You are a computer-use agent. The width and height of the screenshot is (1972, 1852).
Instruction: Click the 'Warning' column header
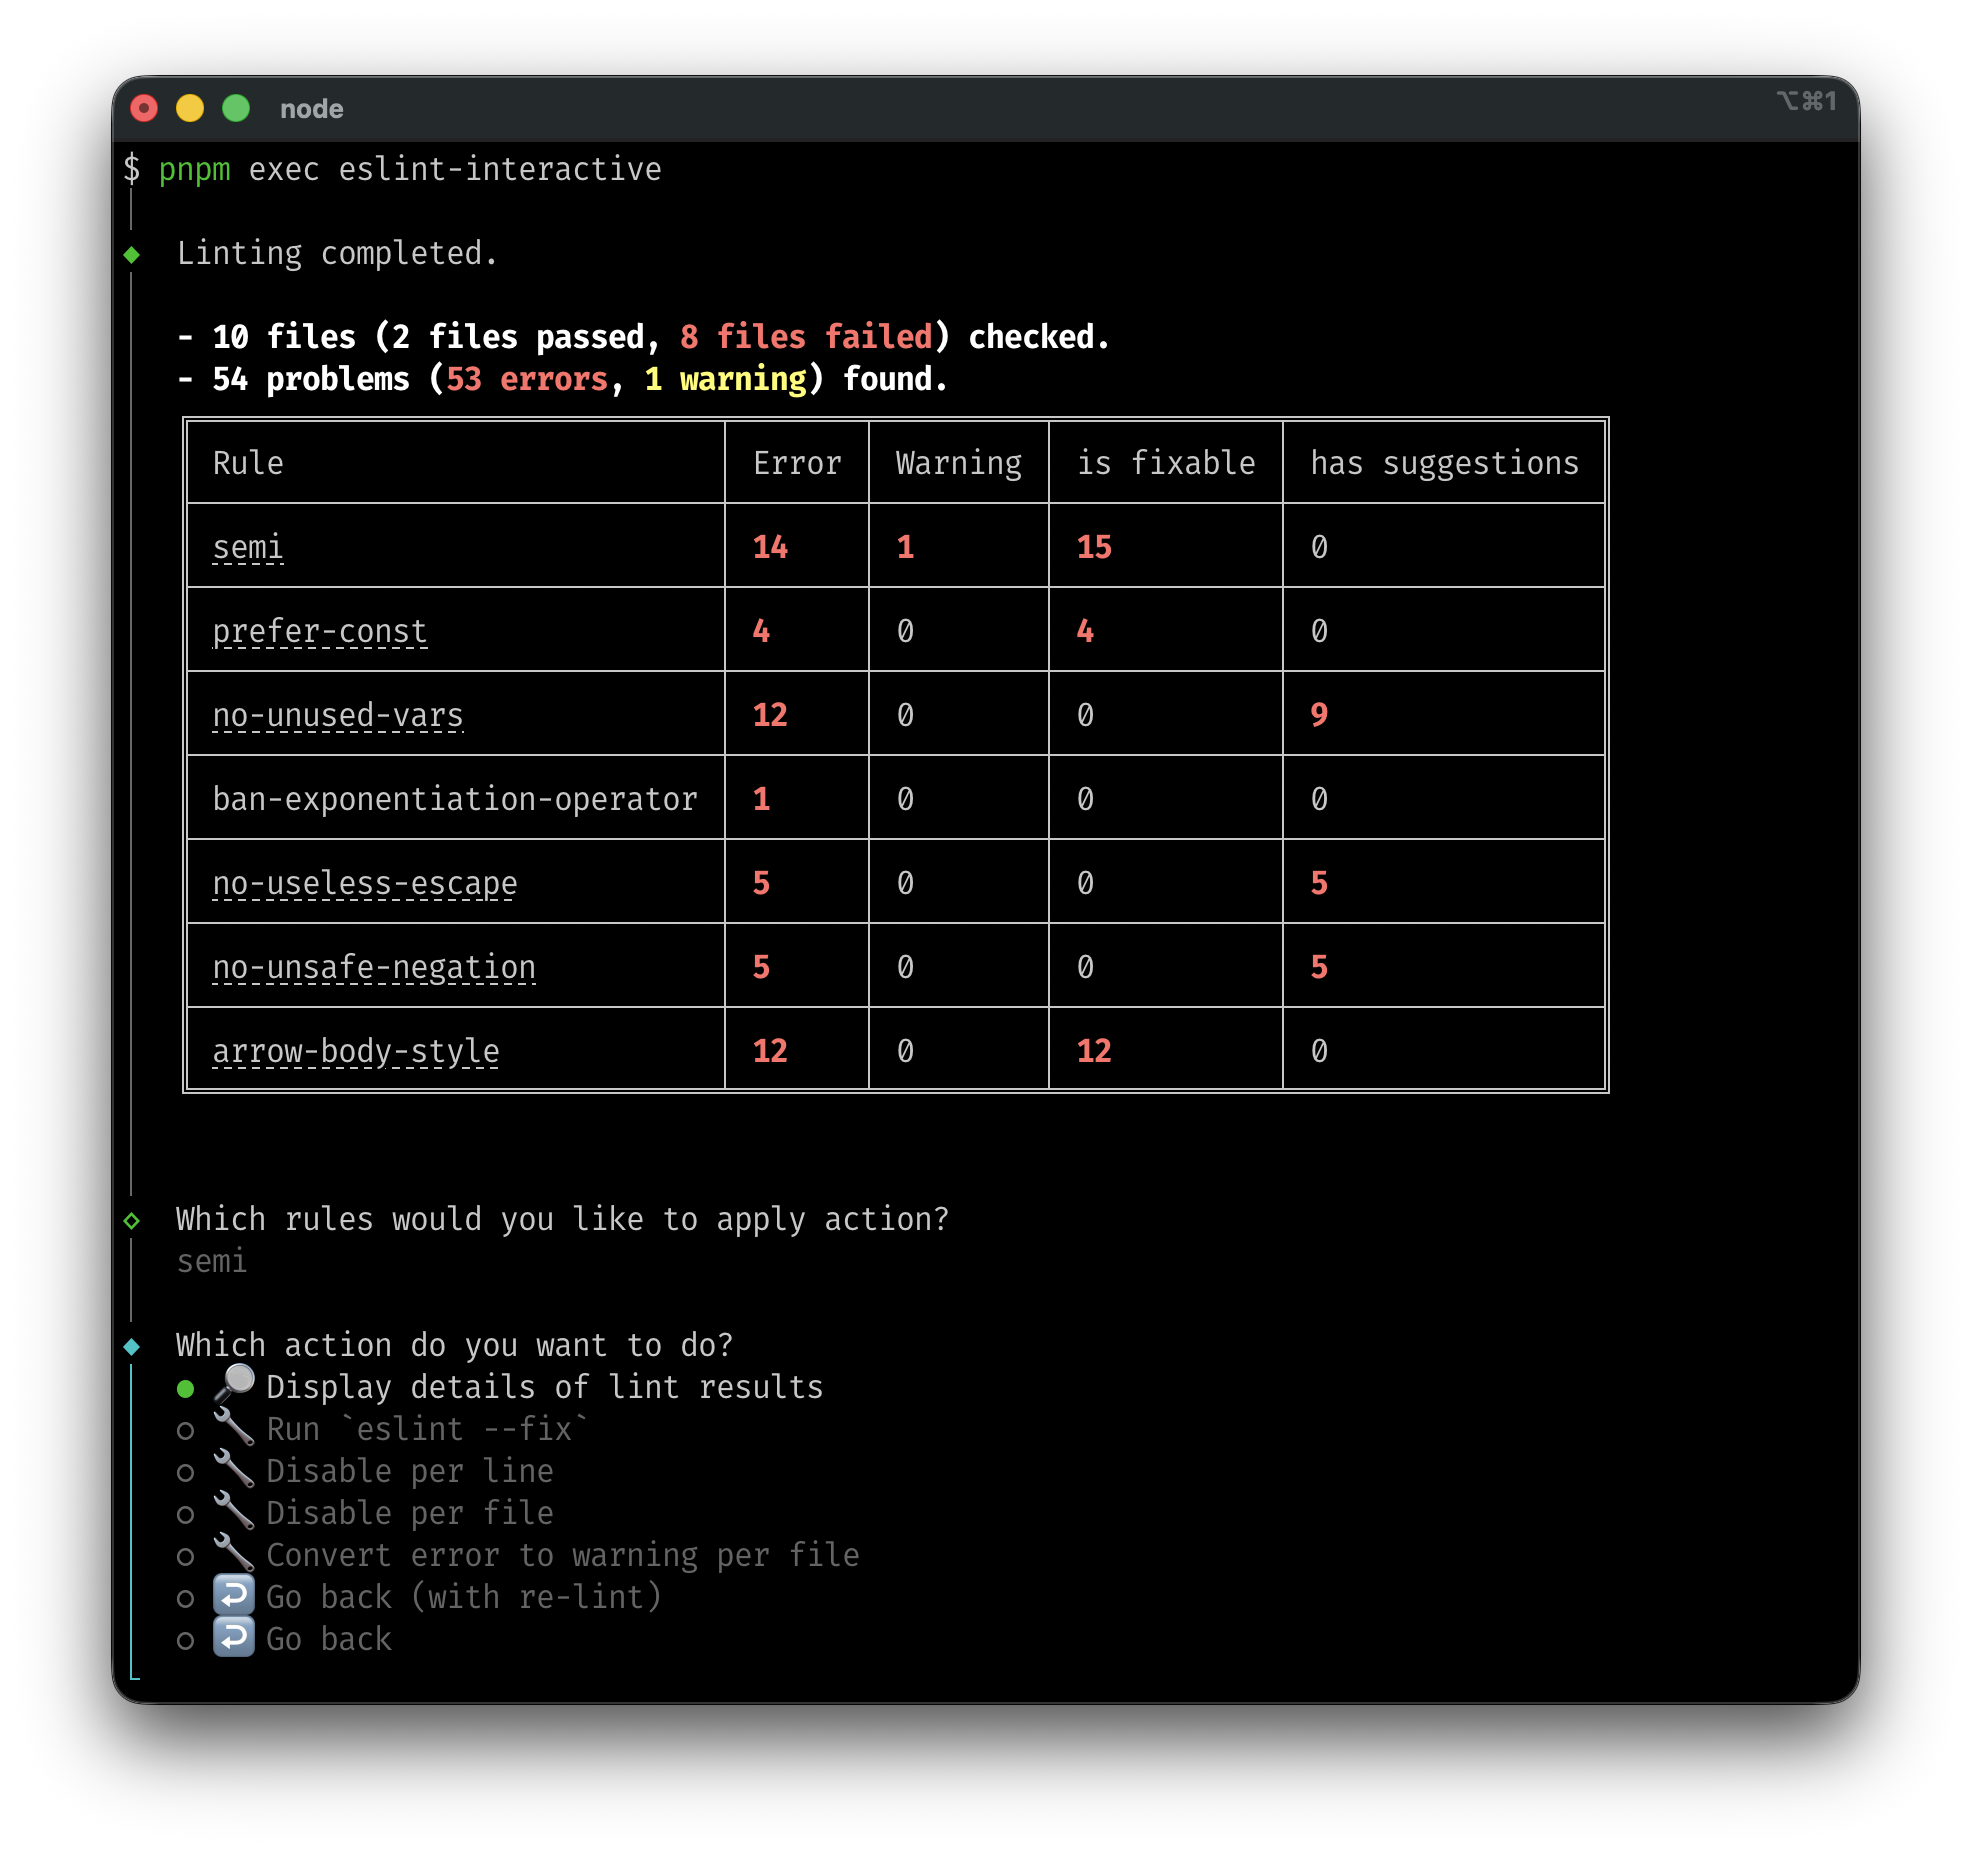(959, 463)
